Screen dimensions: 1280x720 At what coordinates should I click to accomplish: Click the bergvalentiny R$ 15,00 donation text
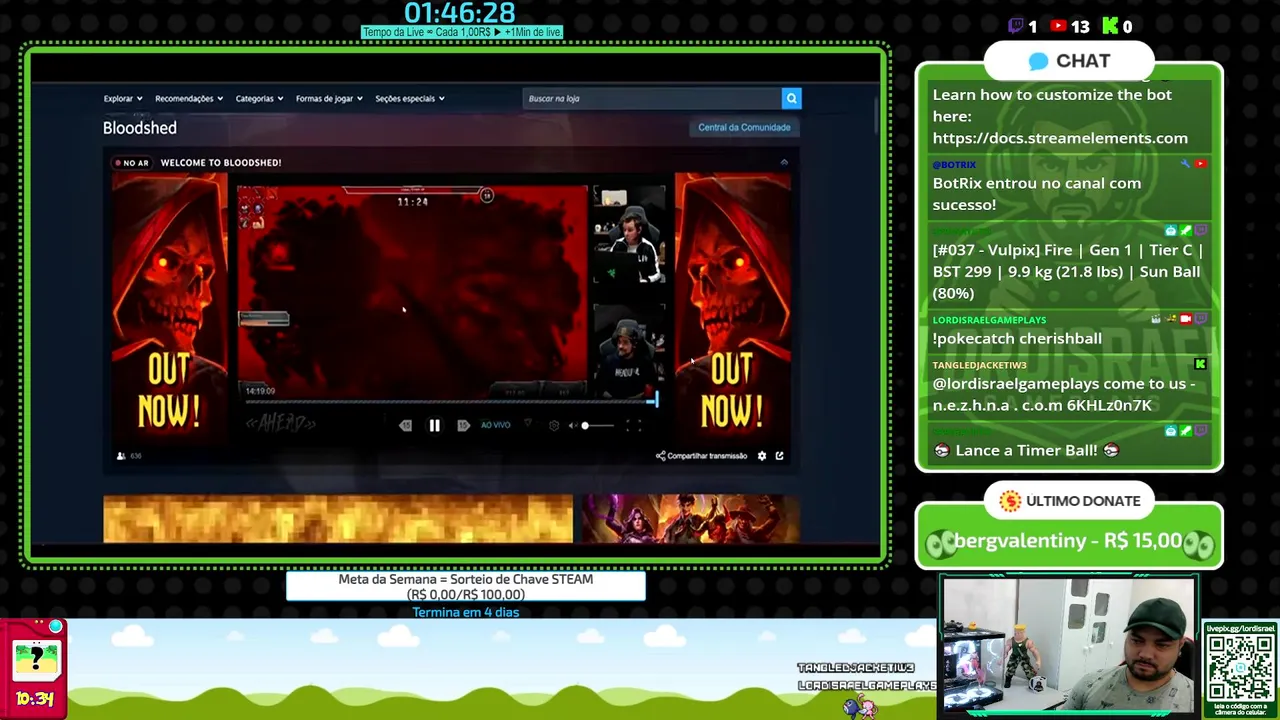pos(1068,541)
